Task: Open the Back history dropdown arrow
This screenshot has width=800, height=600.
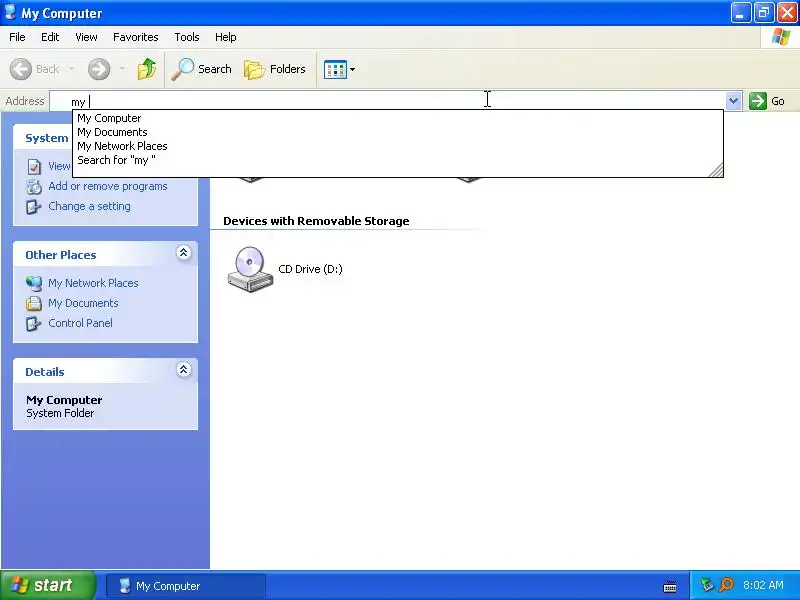Action: click(71, 69)
